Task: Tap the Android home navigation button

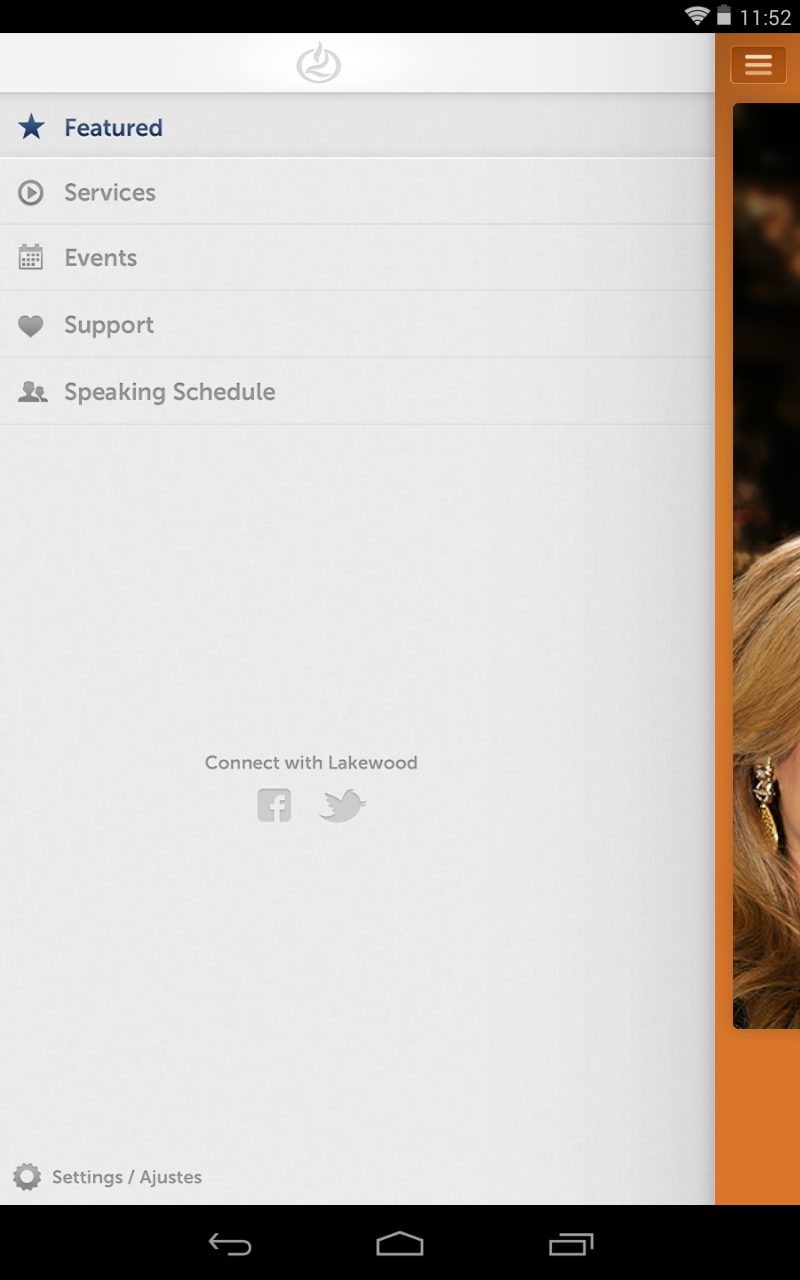Action: click(400, 1244)
